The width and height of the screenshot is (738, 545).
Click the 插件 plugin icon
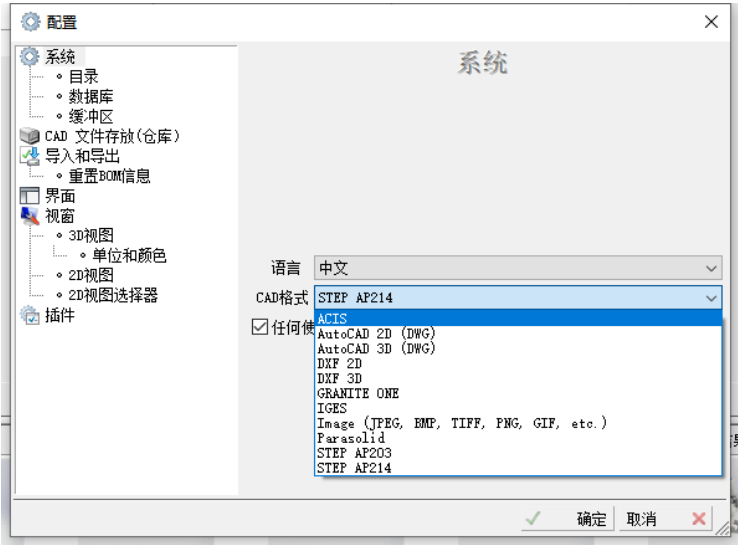(x=30, y=316)
